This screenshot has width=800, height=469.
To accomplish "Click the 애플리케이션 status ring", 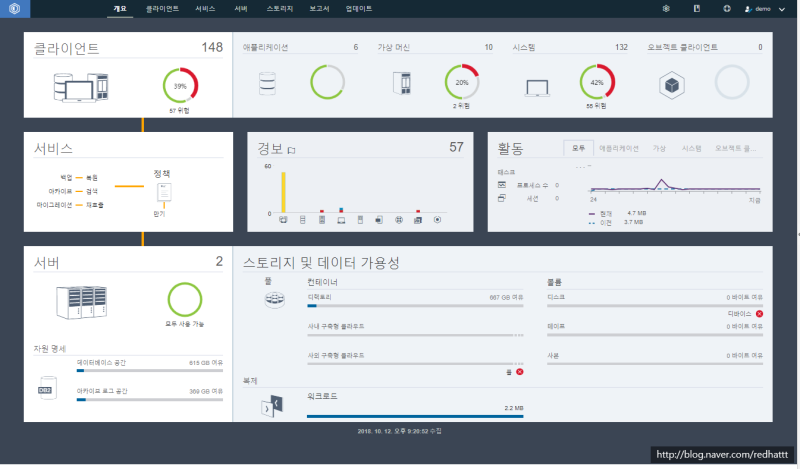I will click(x=327, y=82).
